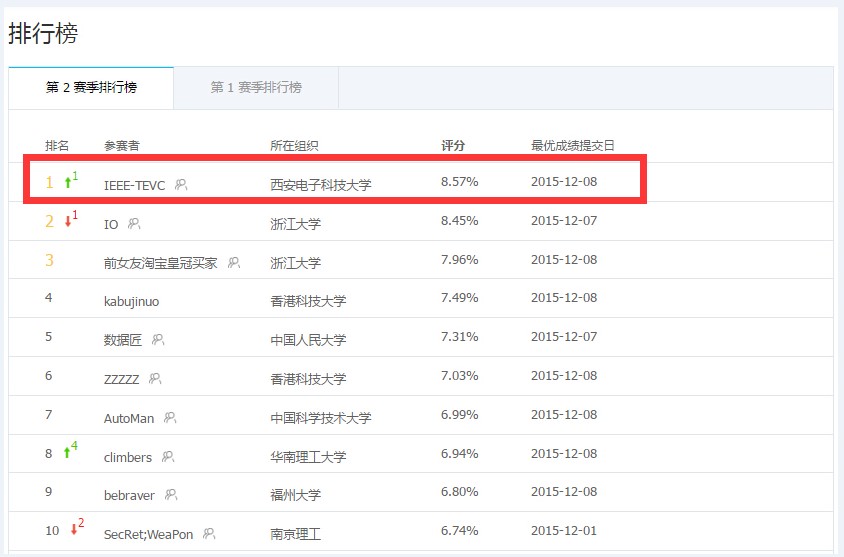This screenshot has width=844, height=557.
Task: Click submission date 2015-12-01
Action: tap(564, 531)
